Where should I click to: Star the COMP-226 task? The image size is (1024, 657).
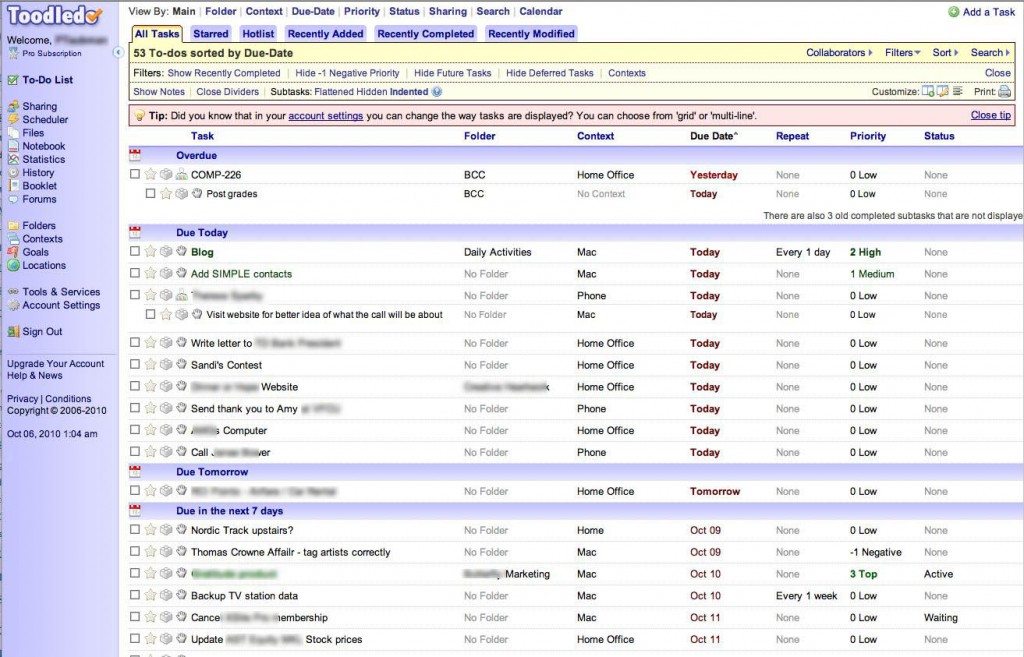[x=150, y=174]
